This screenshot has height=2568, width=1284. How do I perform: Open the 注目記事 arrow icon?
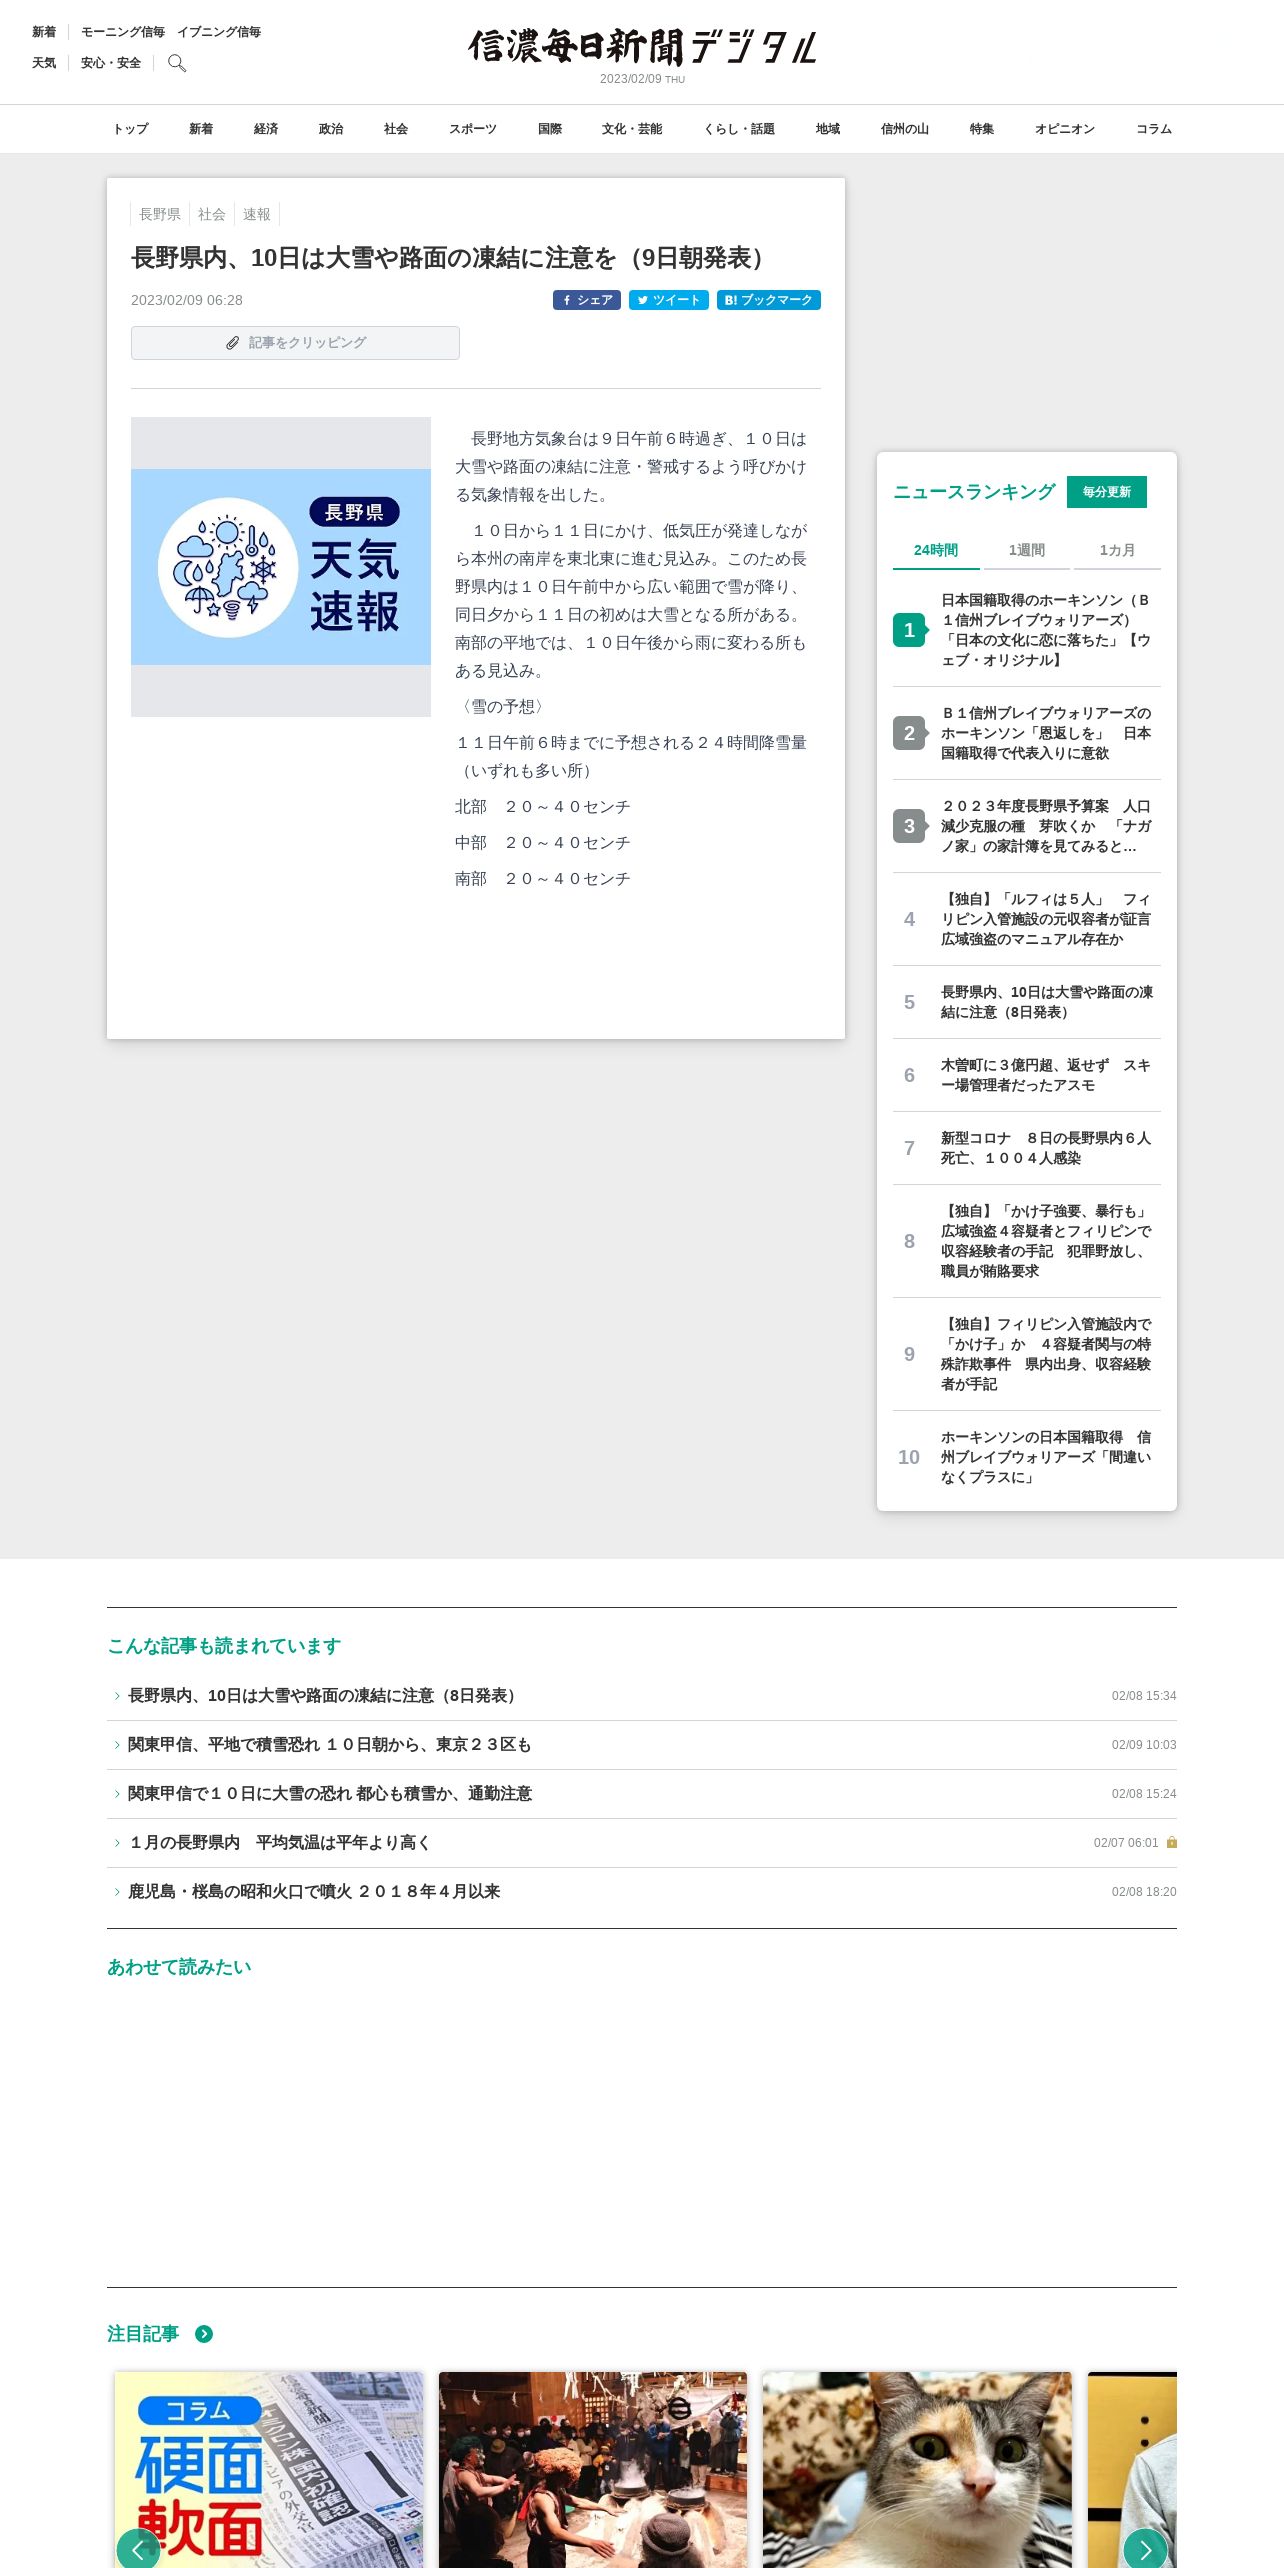coord(204,2334)
